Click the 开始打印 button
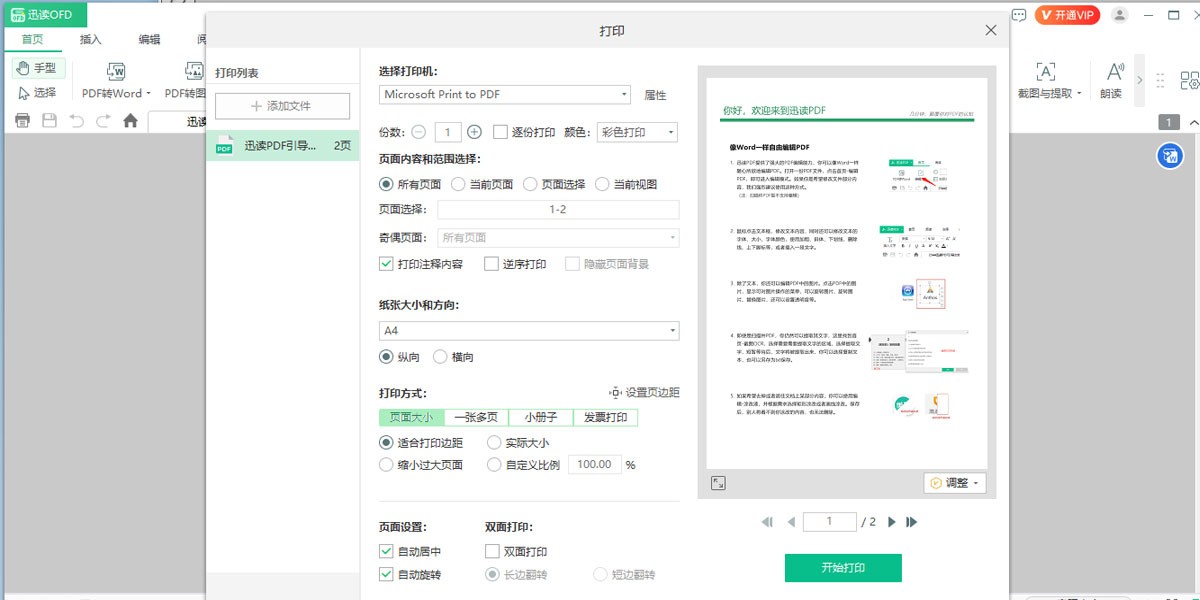1200x600 pixels. point(843,568)
